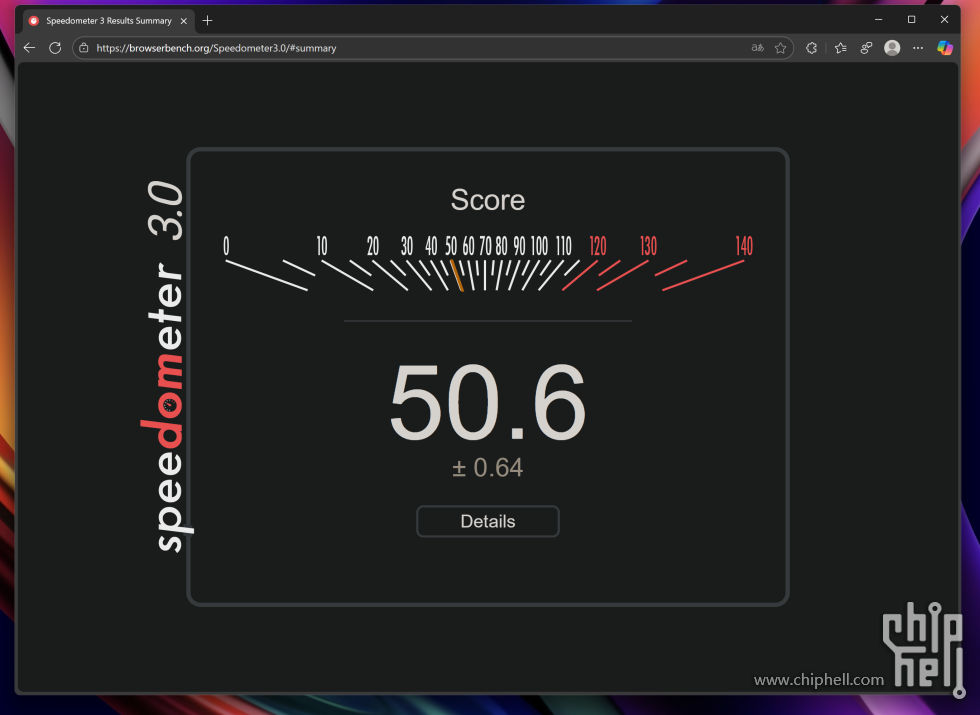Click the red 130 gauge label
Viewport: 980px width, 715px height.
click(x=648, y=246)
